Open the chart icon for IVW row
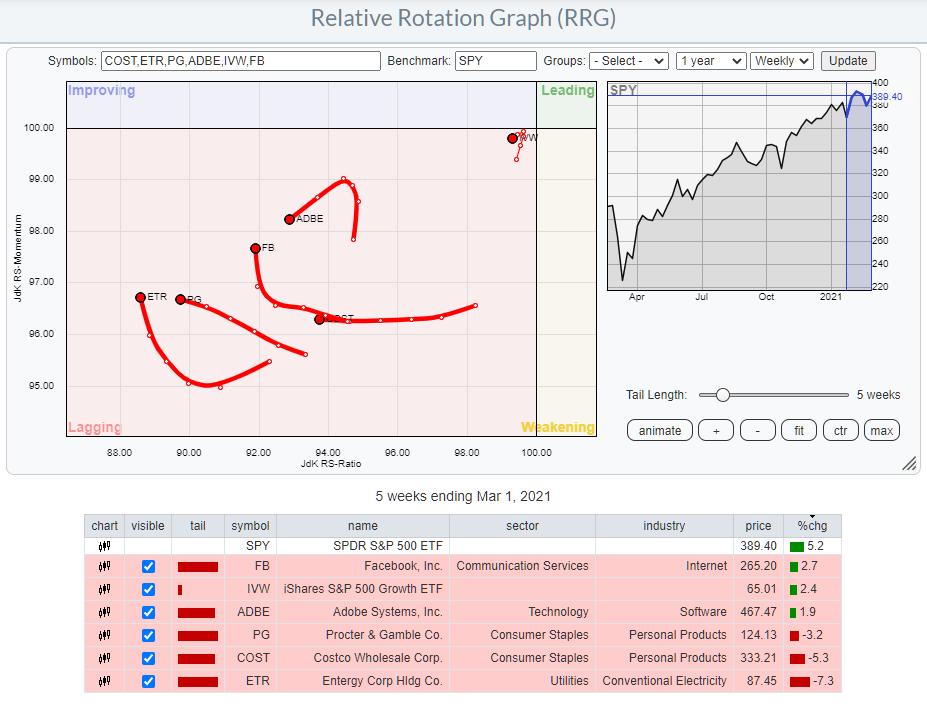This screenshot has width=927, height=713. (x=104, y=589)
